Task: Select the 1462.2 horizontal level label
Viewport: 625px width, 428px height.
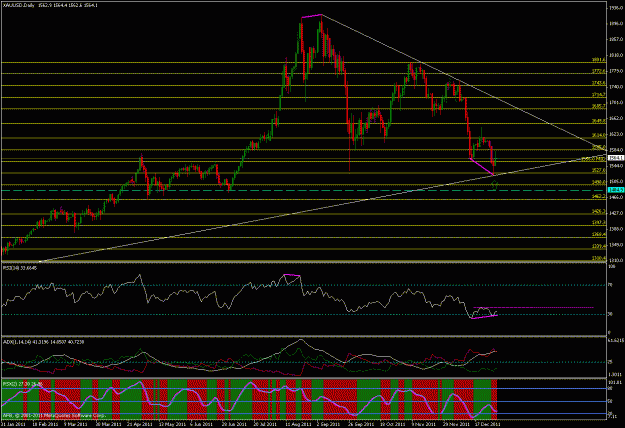Action: point(598,196)
